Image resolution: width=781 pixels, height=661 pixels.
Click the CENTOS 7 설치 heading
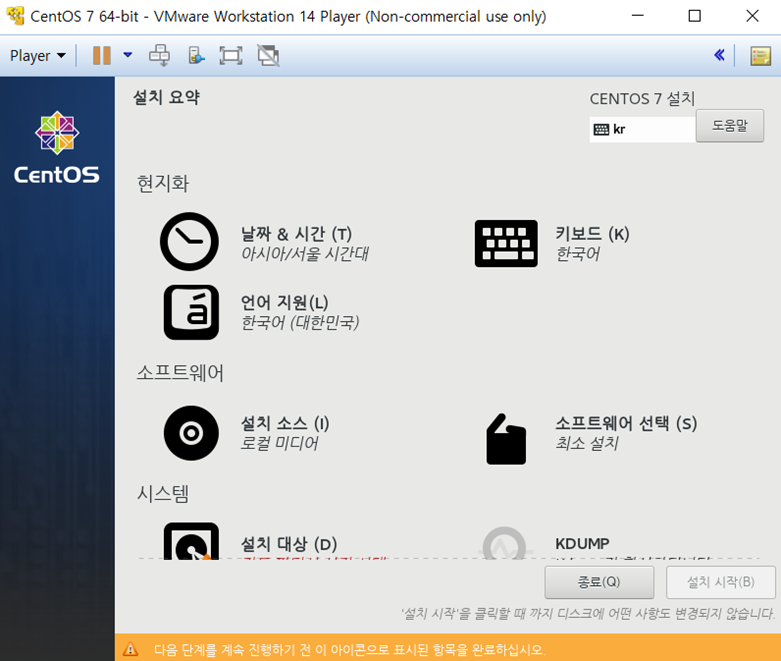(x=642, y=99)
